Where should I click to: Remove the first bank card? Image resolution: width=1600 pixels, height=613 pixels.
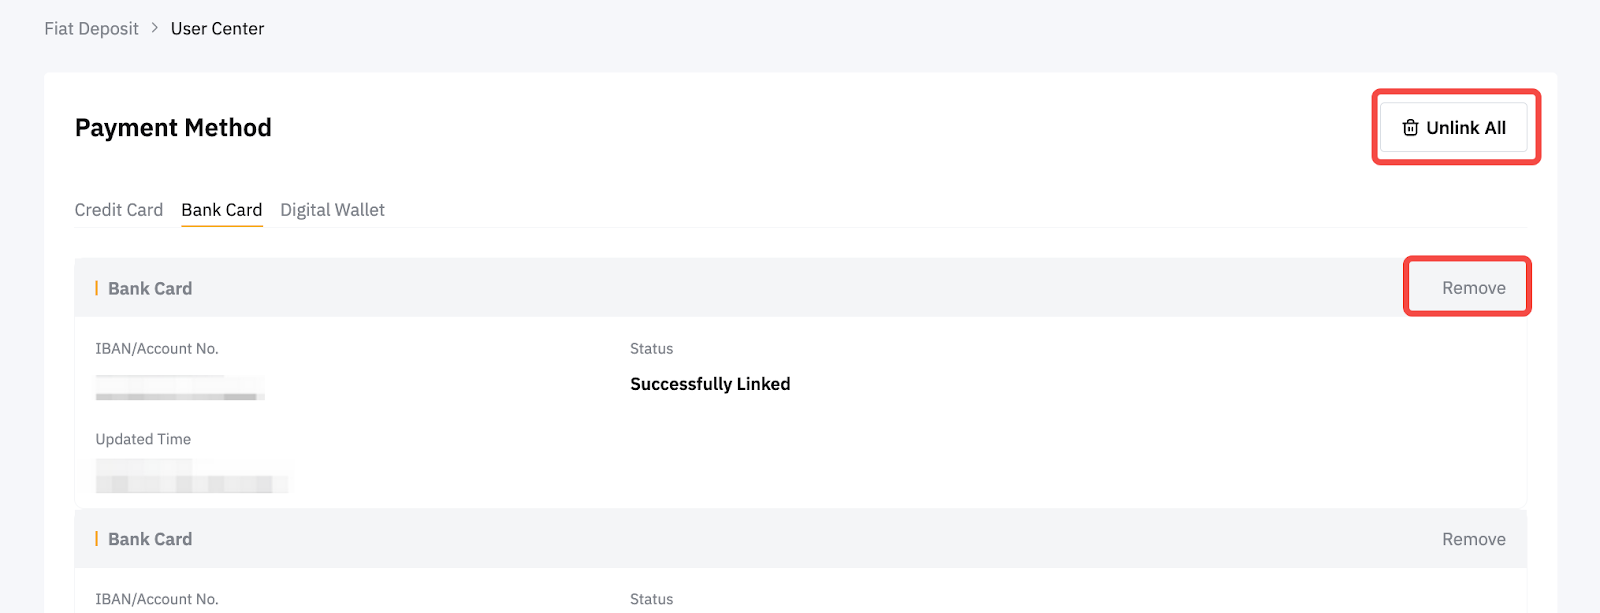click(1473, 288)
